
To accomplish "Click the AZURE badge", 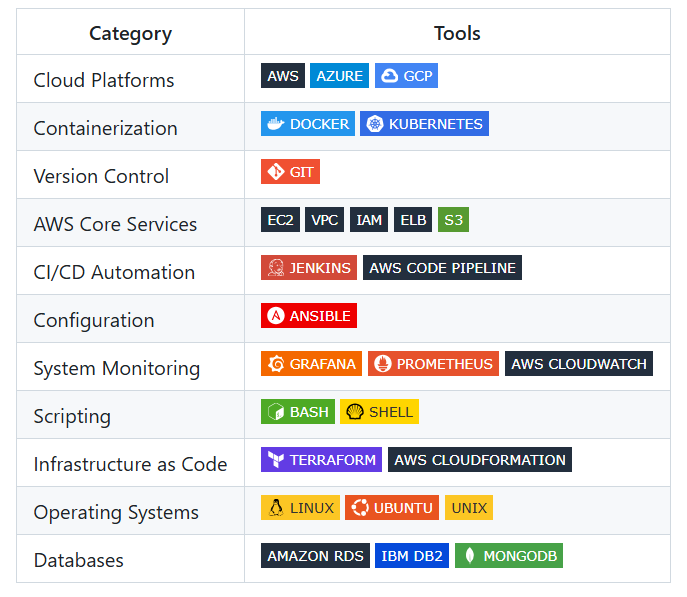I will pyautogui.click(x=339, y=76).
